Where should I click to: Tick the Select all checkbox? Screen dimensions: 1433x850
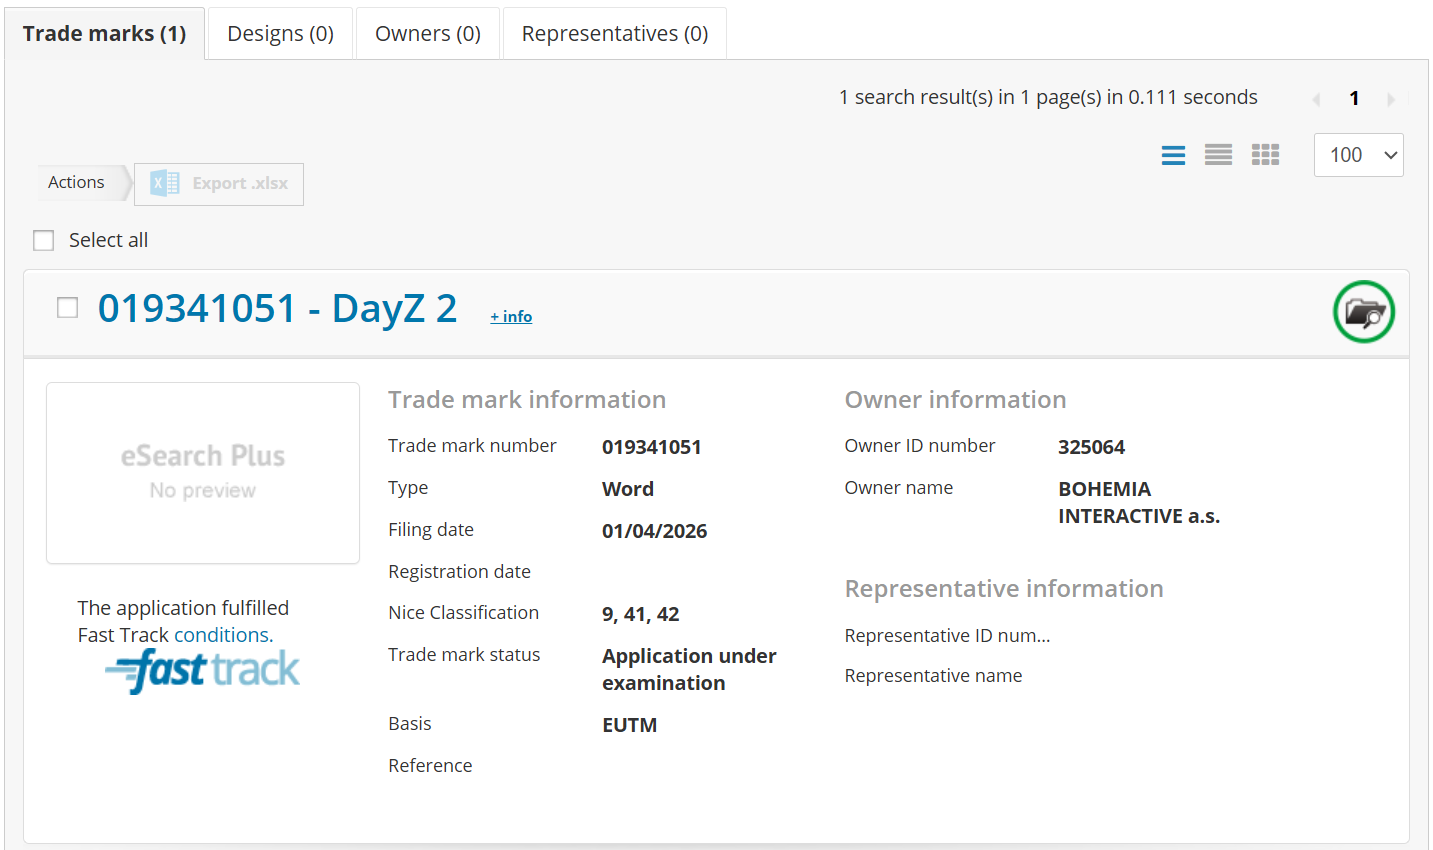point(44,241)
